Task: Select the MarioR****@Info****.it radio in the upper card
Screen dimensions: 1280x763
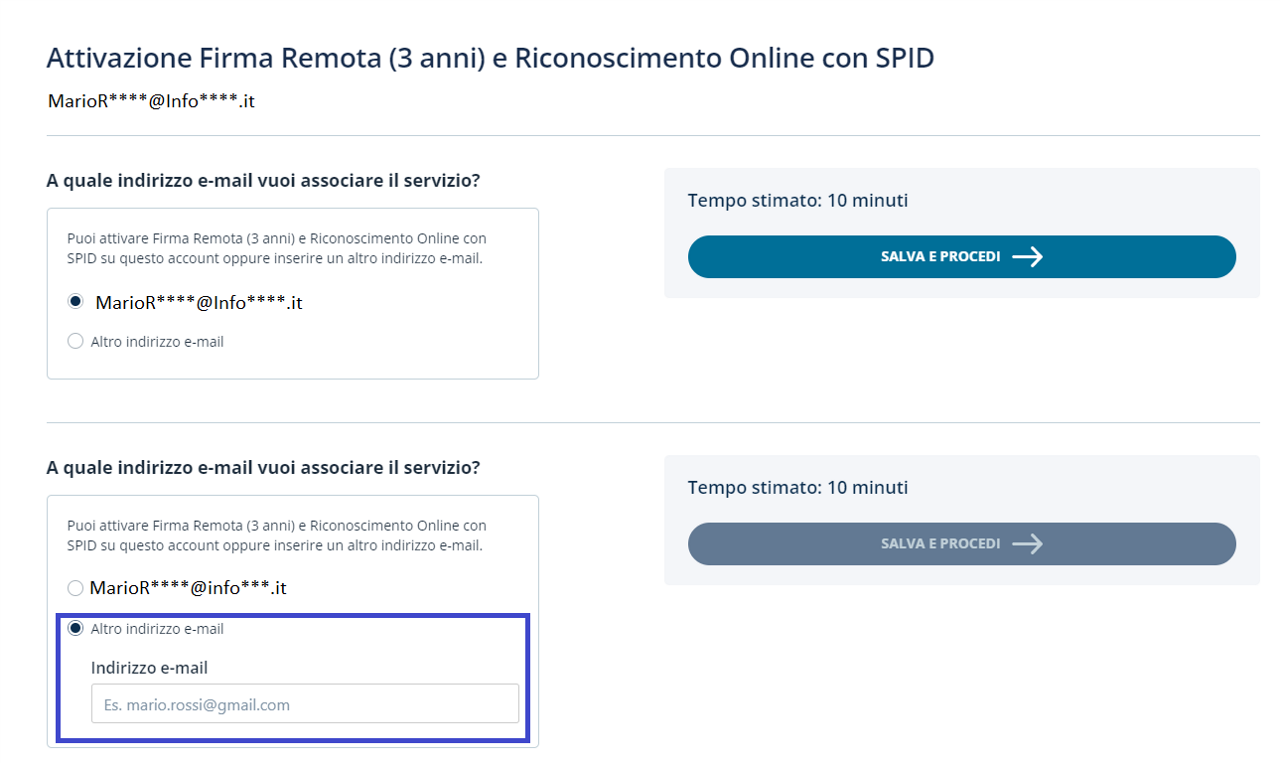Action: [x=75, y=302]
